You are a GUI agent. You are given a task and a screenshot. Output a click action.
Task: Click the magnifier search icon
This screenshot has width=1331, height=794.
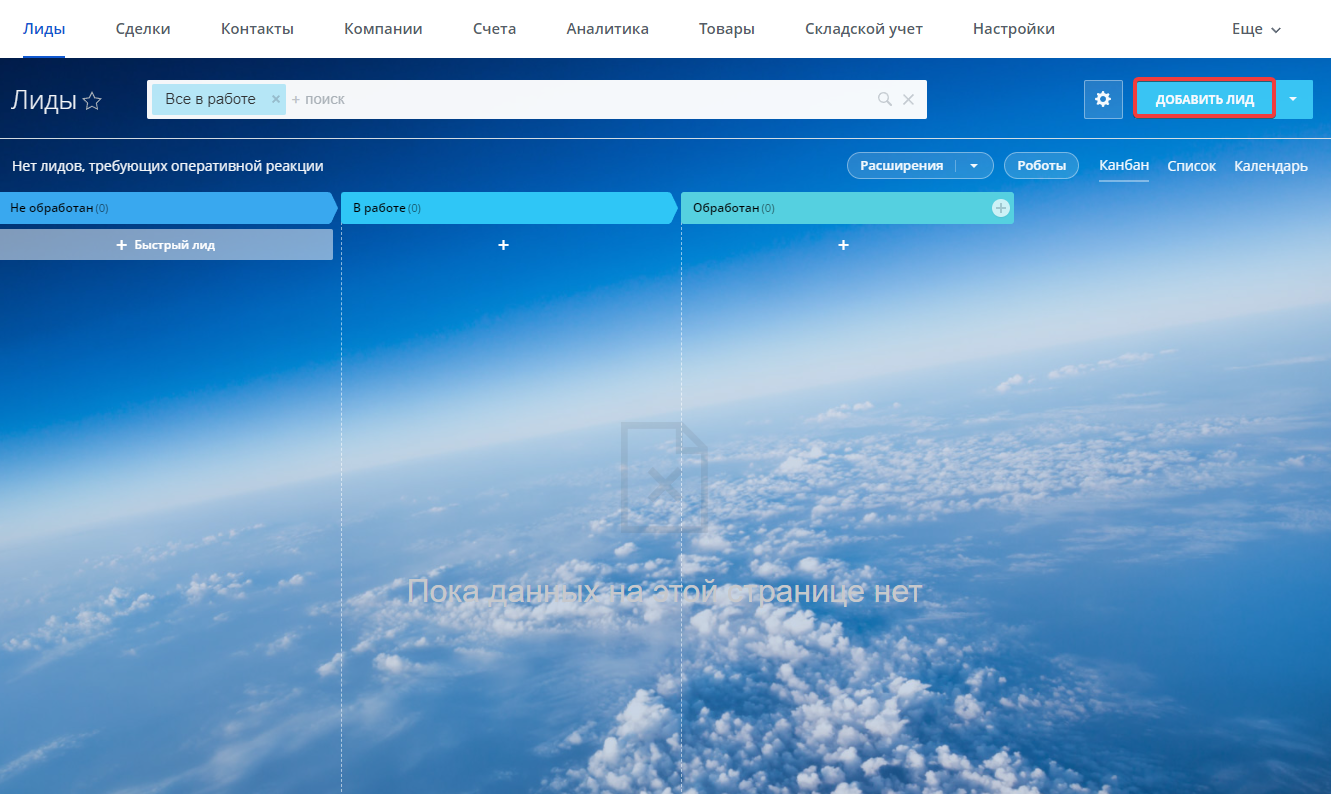884,99
